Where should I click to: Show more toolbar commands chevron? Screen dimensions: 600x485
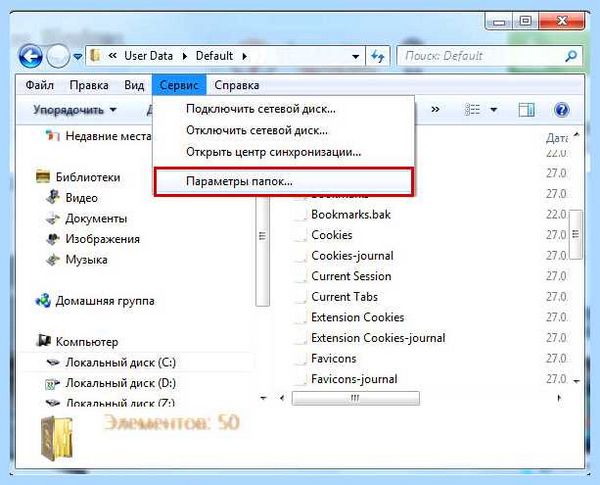pos(435,109)
